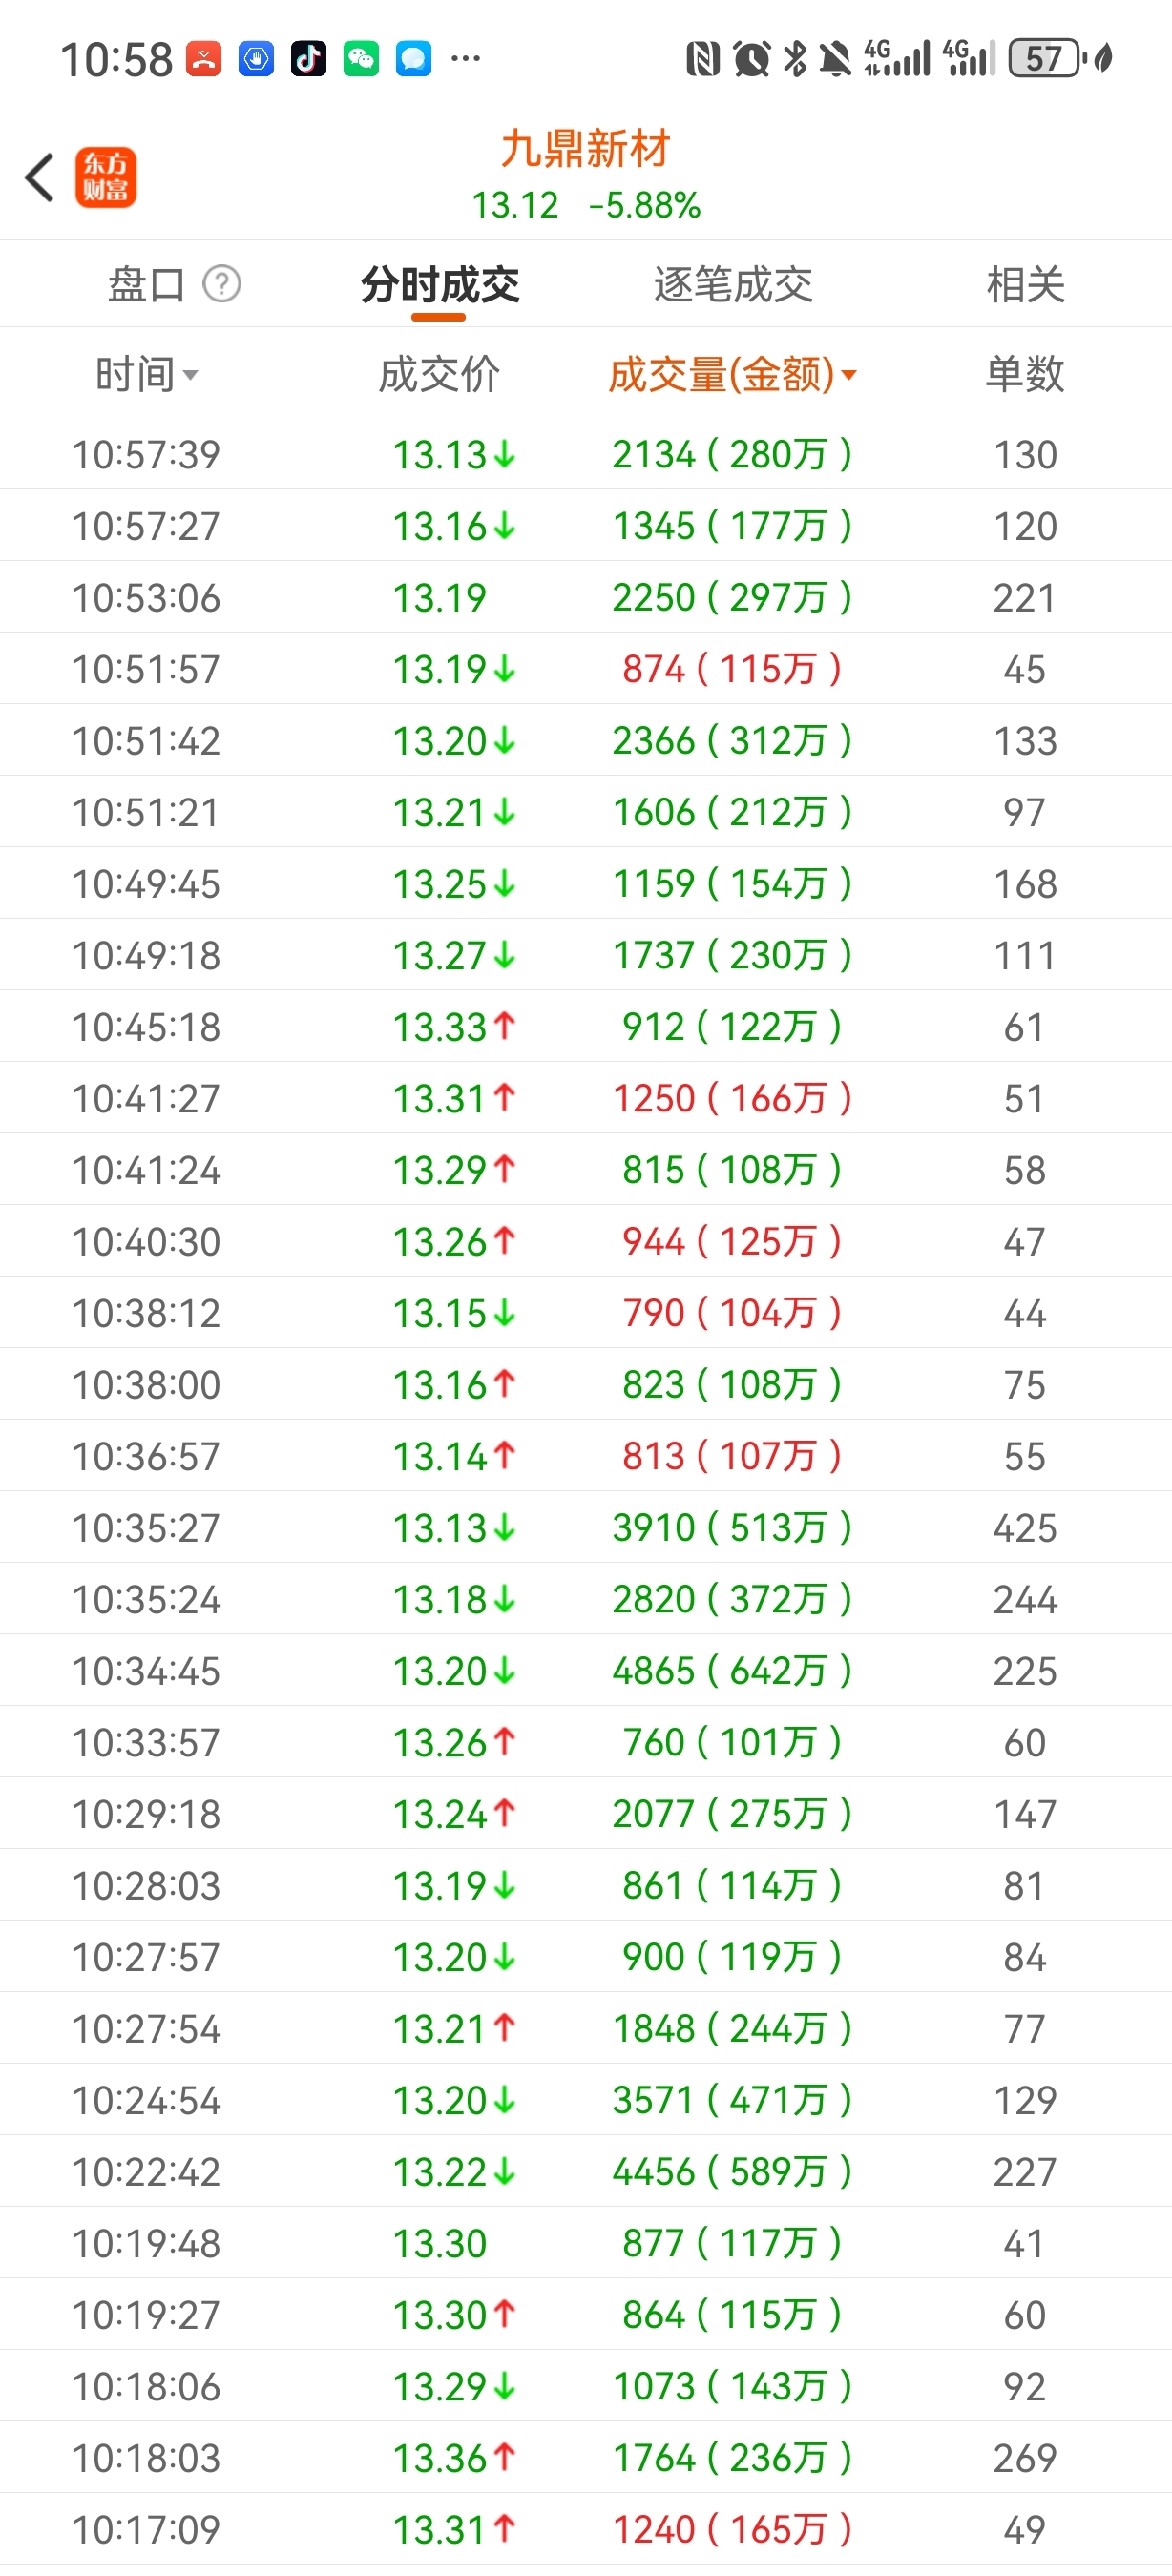Image resolution: width=1172 pixels, height=2576 pixels.
Task: Select the 盘口 tab
Action: tap(146, 285)
